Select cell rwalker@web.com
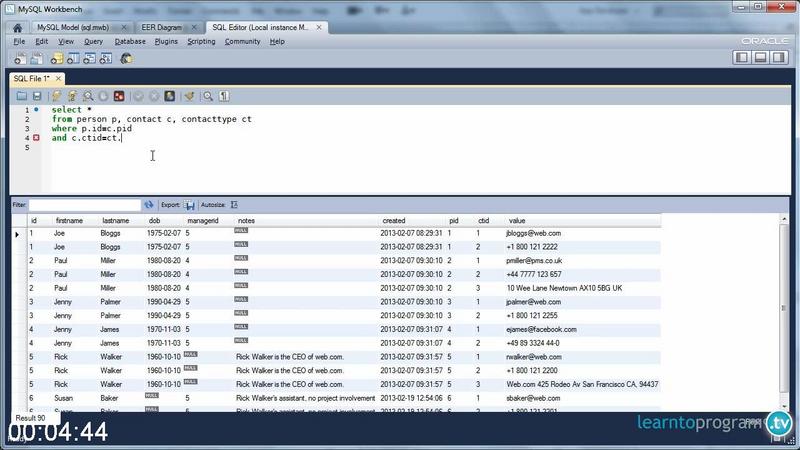Viewport: 800px width, 450px height. (534, 357)
